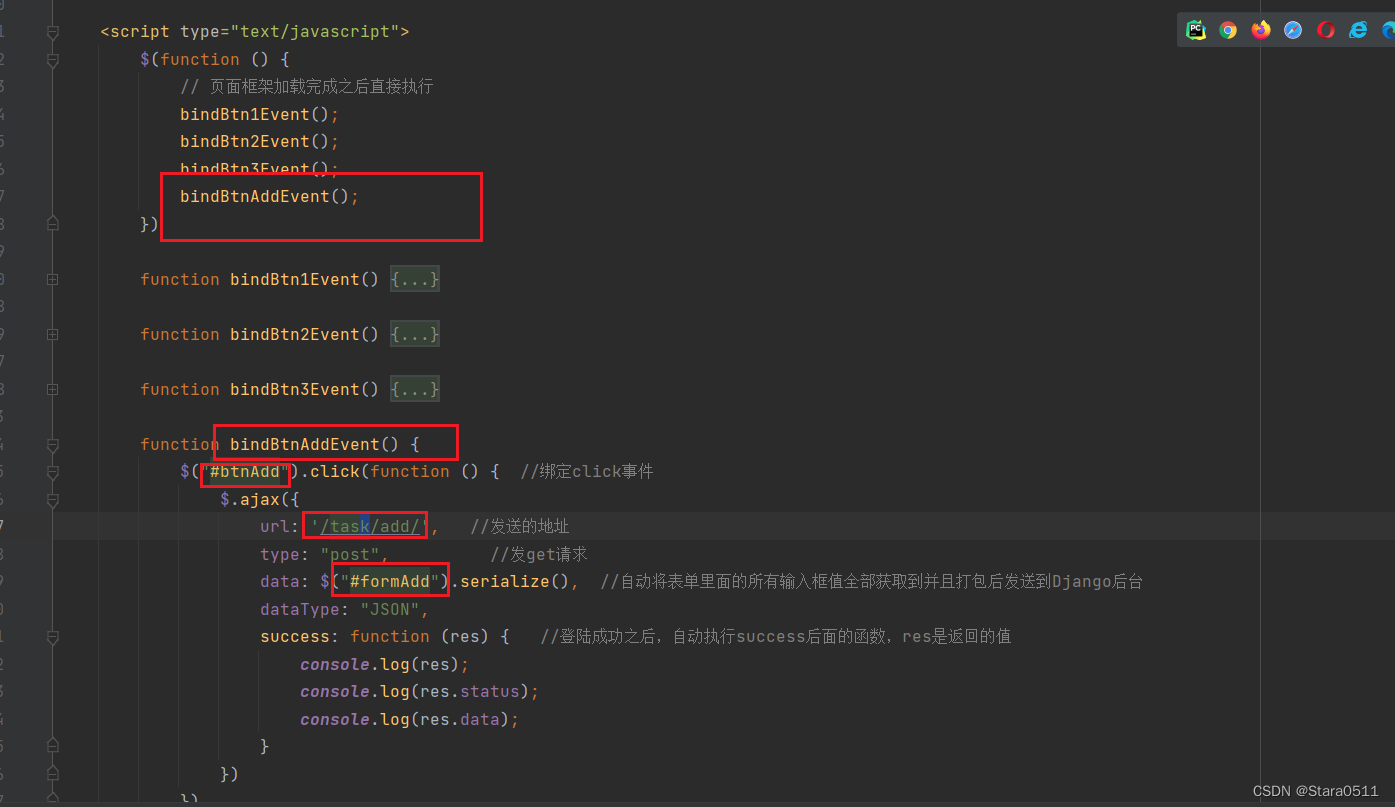Collapse the #btnAdd click handler fold marker

tap(53, 472)
